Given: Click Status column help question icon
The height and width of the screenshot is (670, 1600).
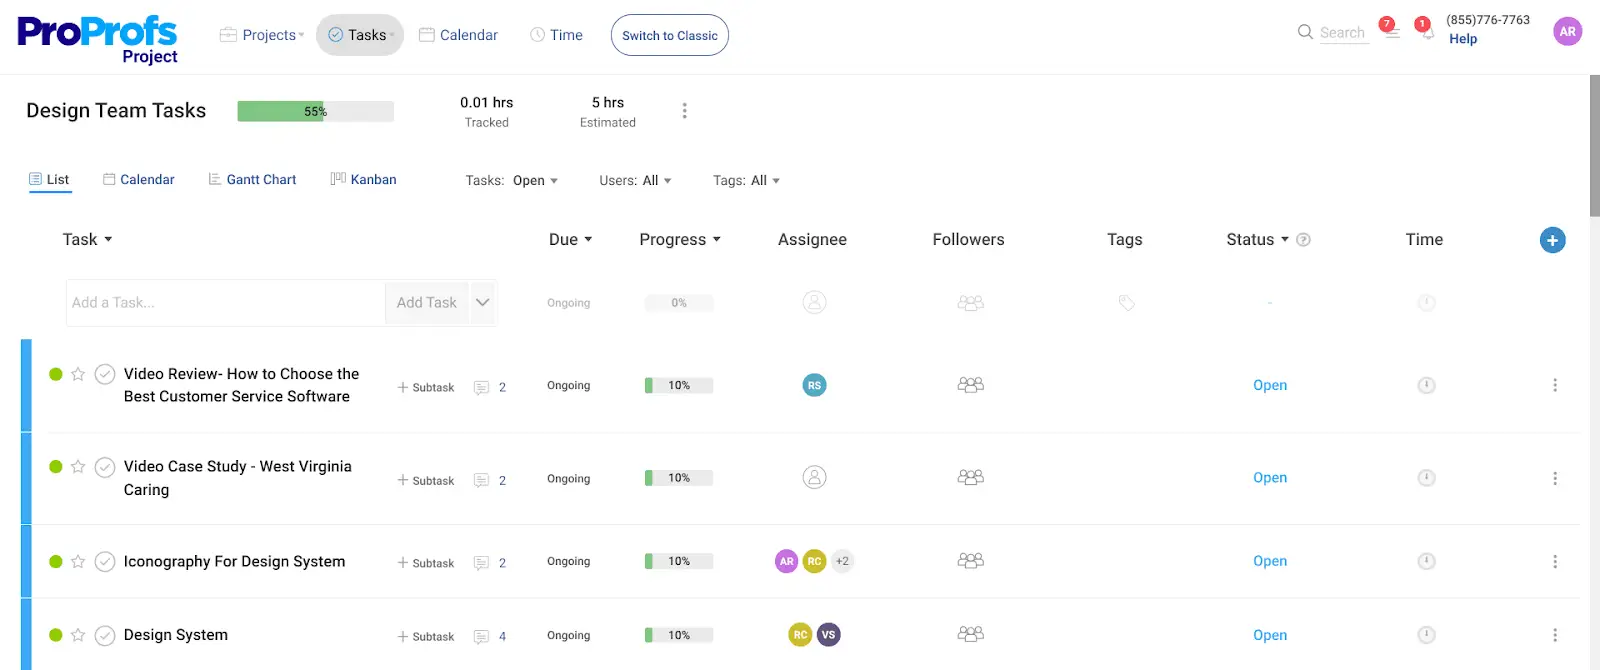Looking at the screenshot, I should pyautogui.click(x=1303, y=240).
